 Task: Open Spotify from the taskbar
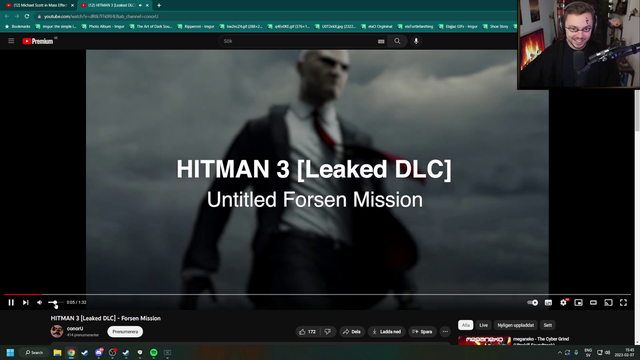pos(153,352)
